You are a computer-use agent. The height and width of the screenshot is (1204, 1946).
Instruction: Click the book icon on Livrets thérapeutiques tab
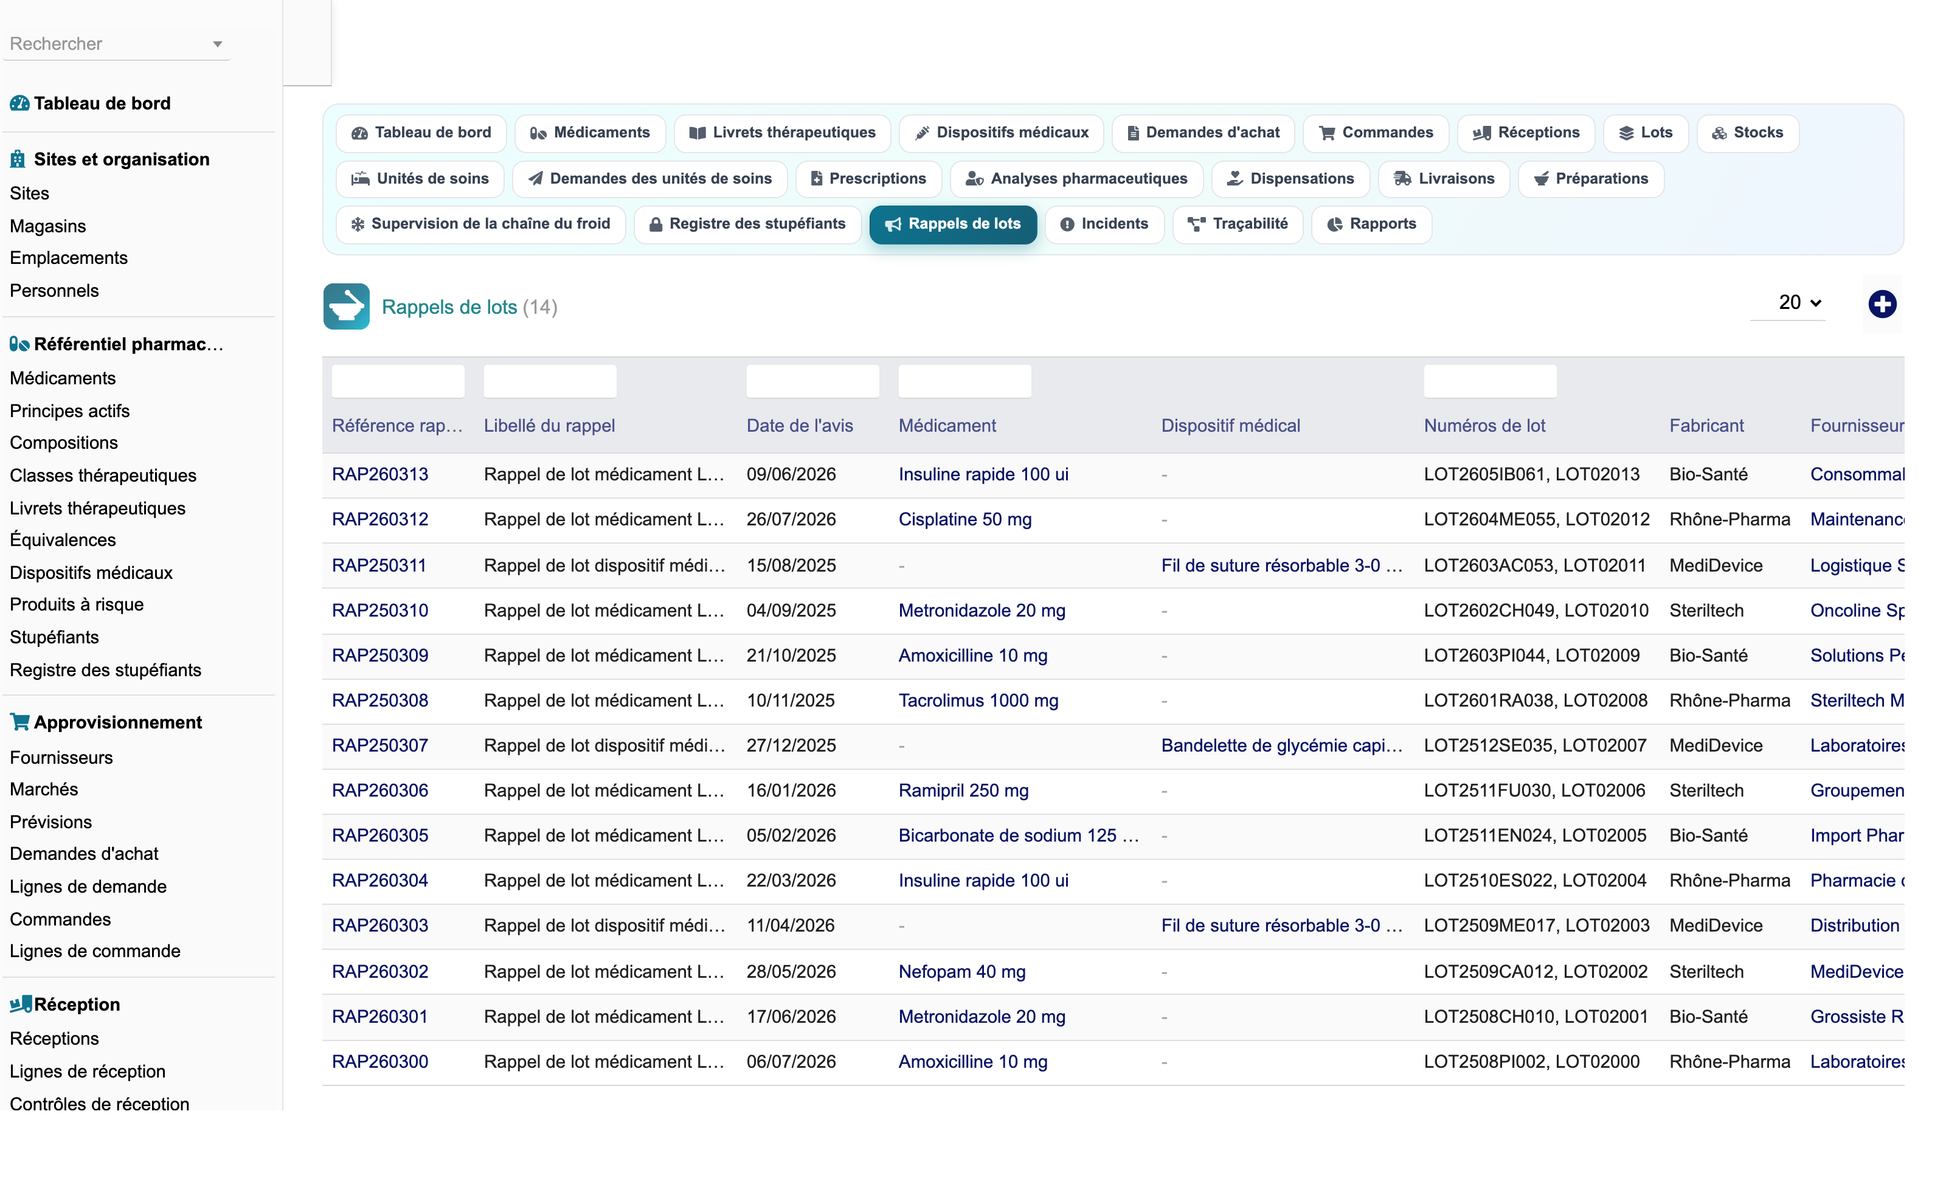coord(697,133)
